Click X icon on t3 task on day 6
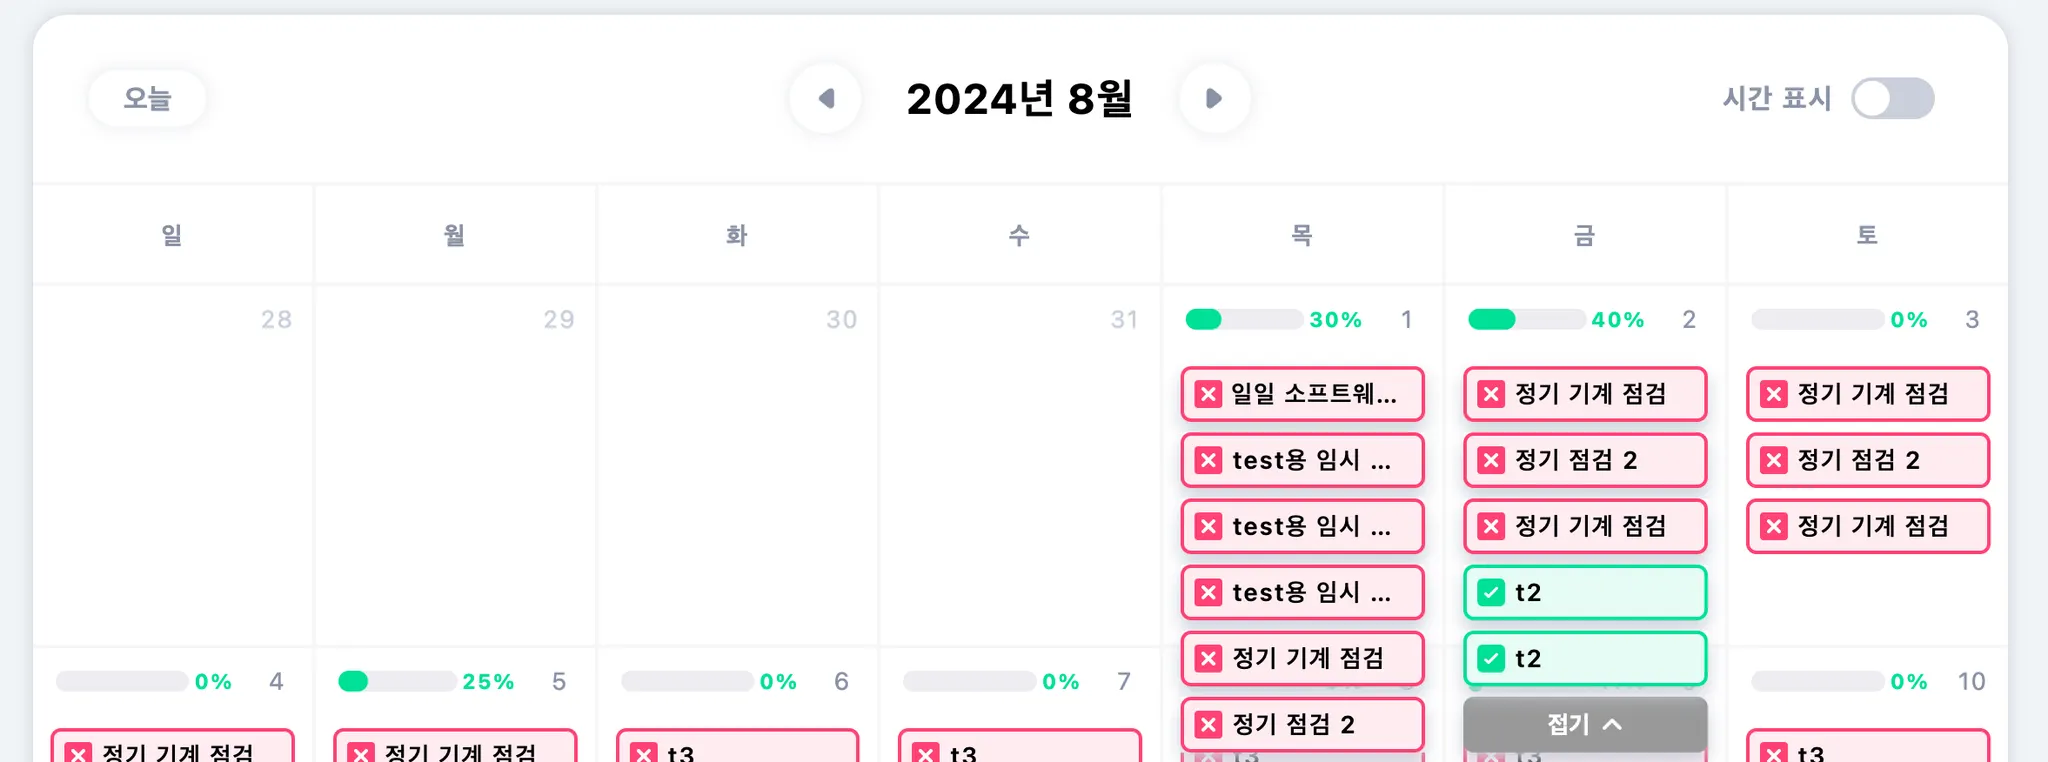This screenshot has width=2048, height=762. click(x=644, y=753)
